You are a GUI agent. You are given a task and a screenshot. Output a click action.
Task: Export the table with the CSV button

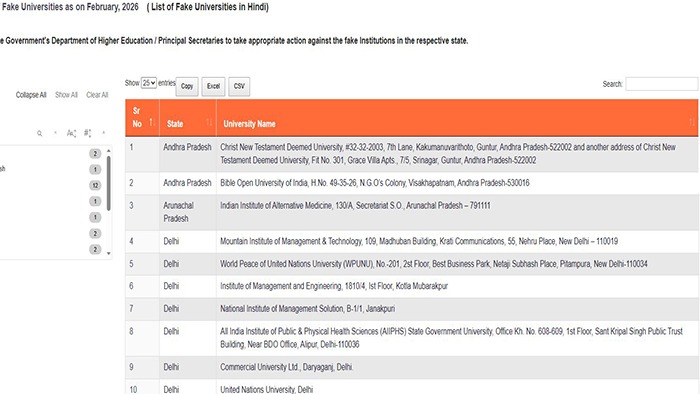[239, 86]
